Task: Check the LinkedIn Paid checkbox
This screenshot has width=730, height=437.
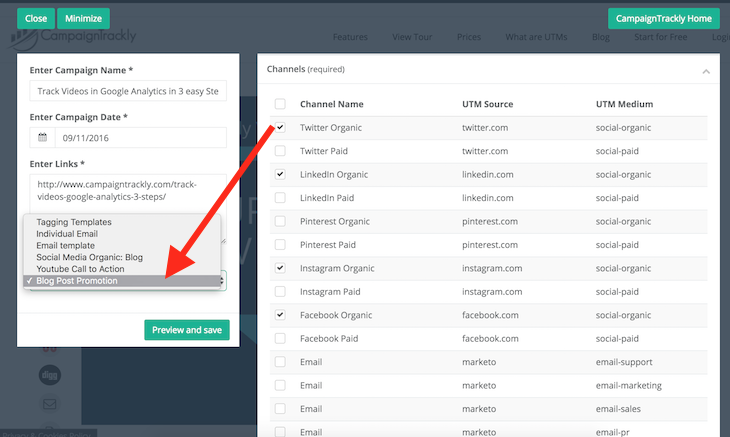Action: [x=280, y=197]
